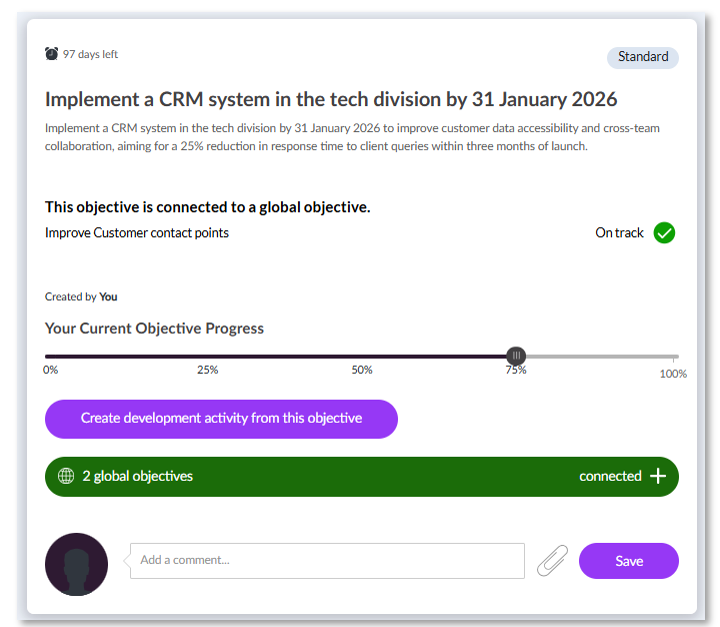The width and height of the screenshot is (720, 627).
Task: Click into the Add a comment field
Action: coord(327,561)
